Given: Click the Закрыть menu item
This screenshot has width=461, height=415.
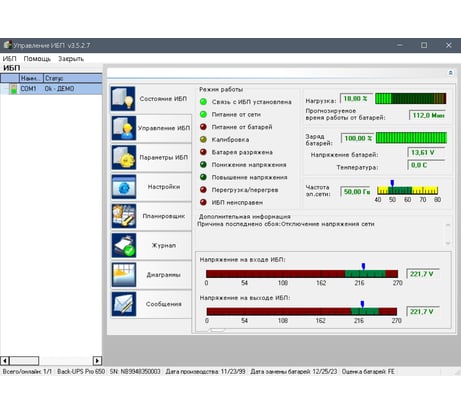Looking at the screenshot, I should tap(71, 59).
